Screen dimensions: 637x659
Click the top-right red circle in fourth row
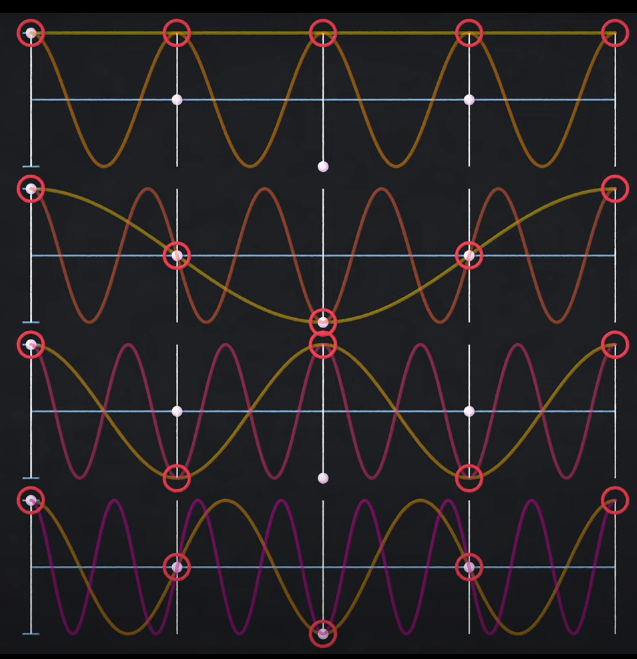coord(614,500)
